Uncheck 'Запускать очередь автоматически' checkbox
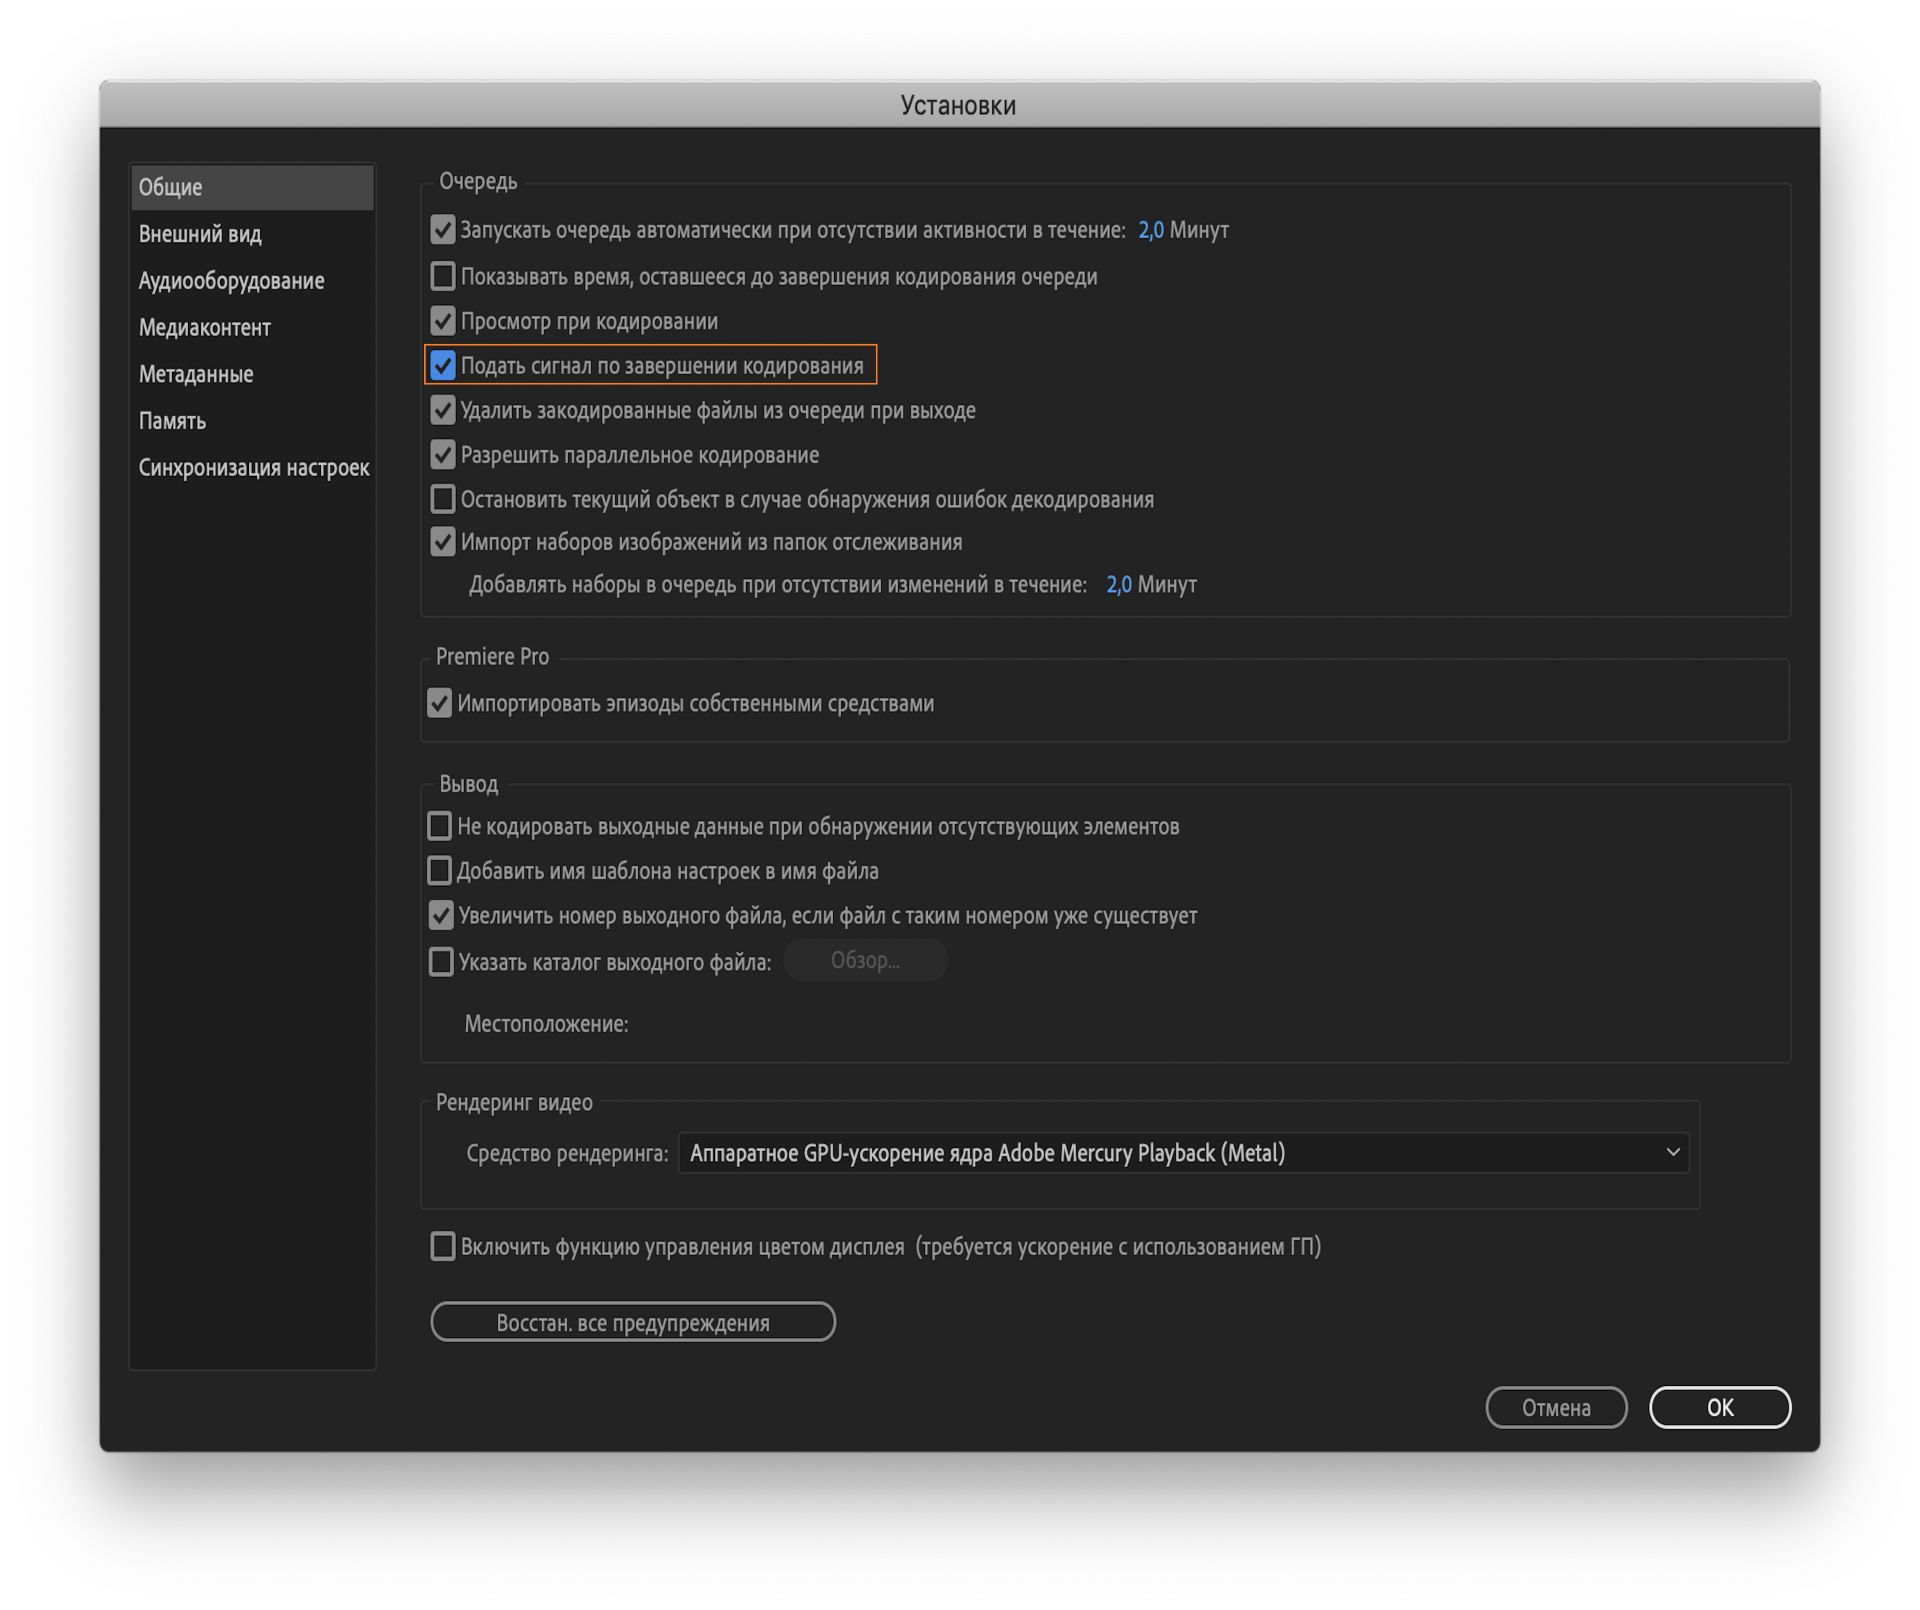This screenshot has width=1920, height=1610. pyautogui.click(x=442, y=230)
